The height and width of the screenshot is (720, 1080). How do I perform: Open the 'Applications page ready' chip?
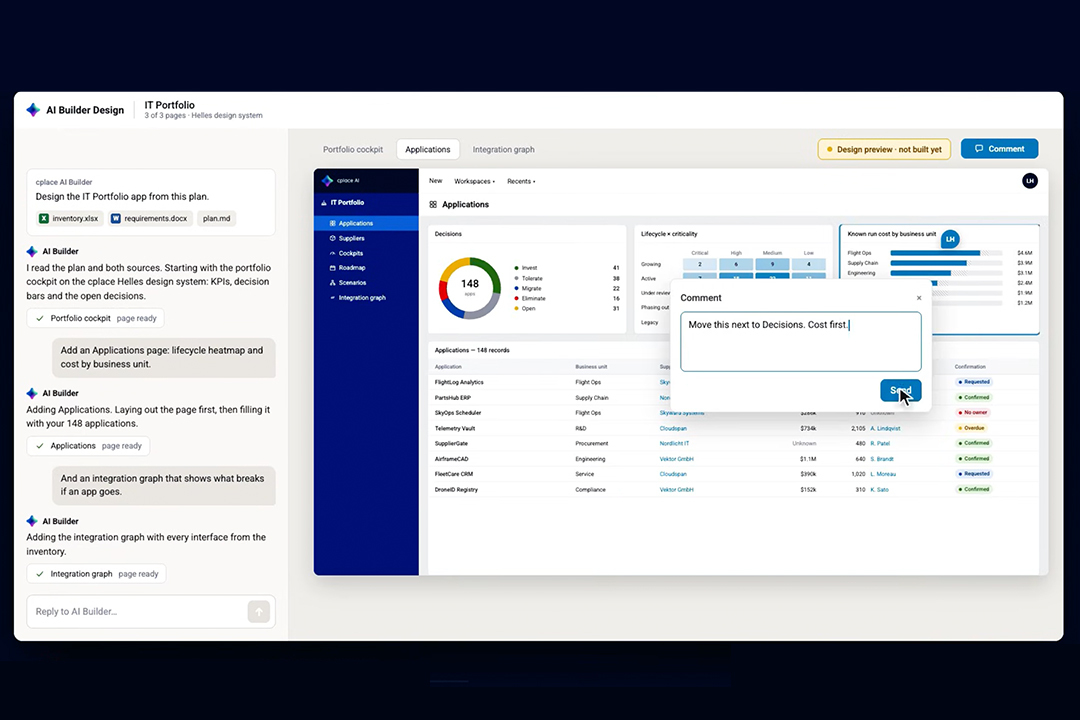(x=88, y=446)
